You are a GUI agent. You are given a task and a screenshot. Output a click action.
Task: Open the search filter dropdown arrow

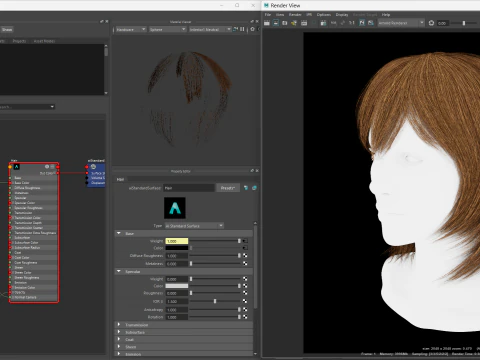[x=52, y=107]
